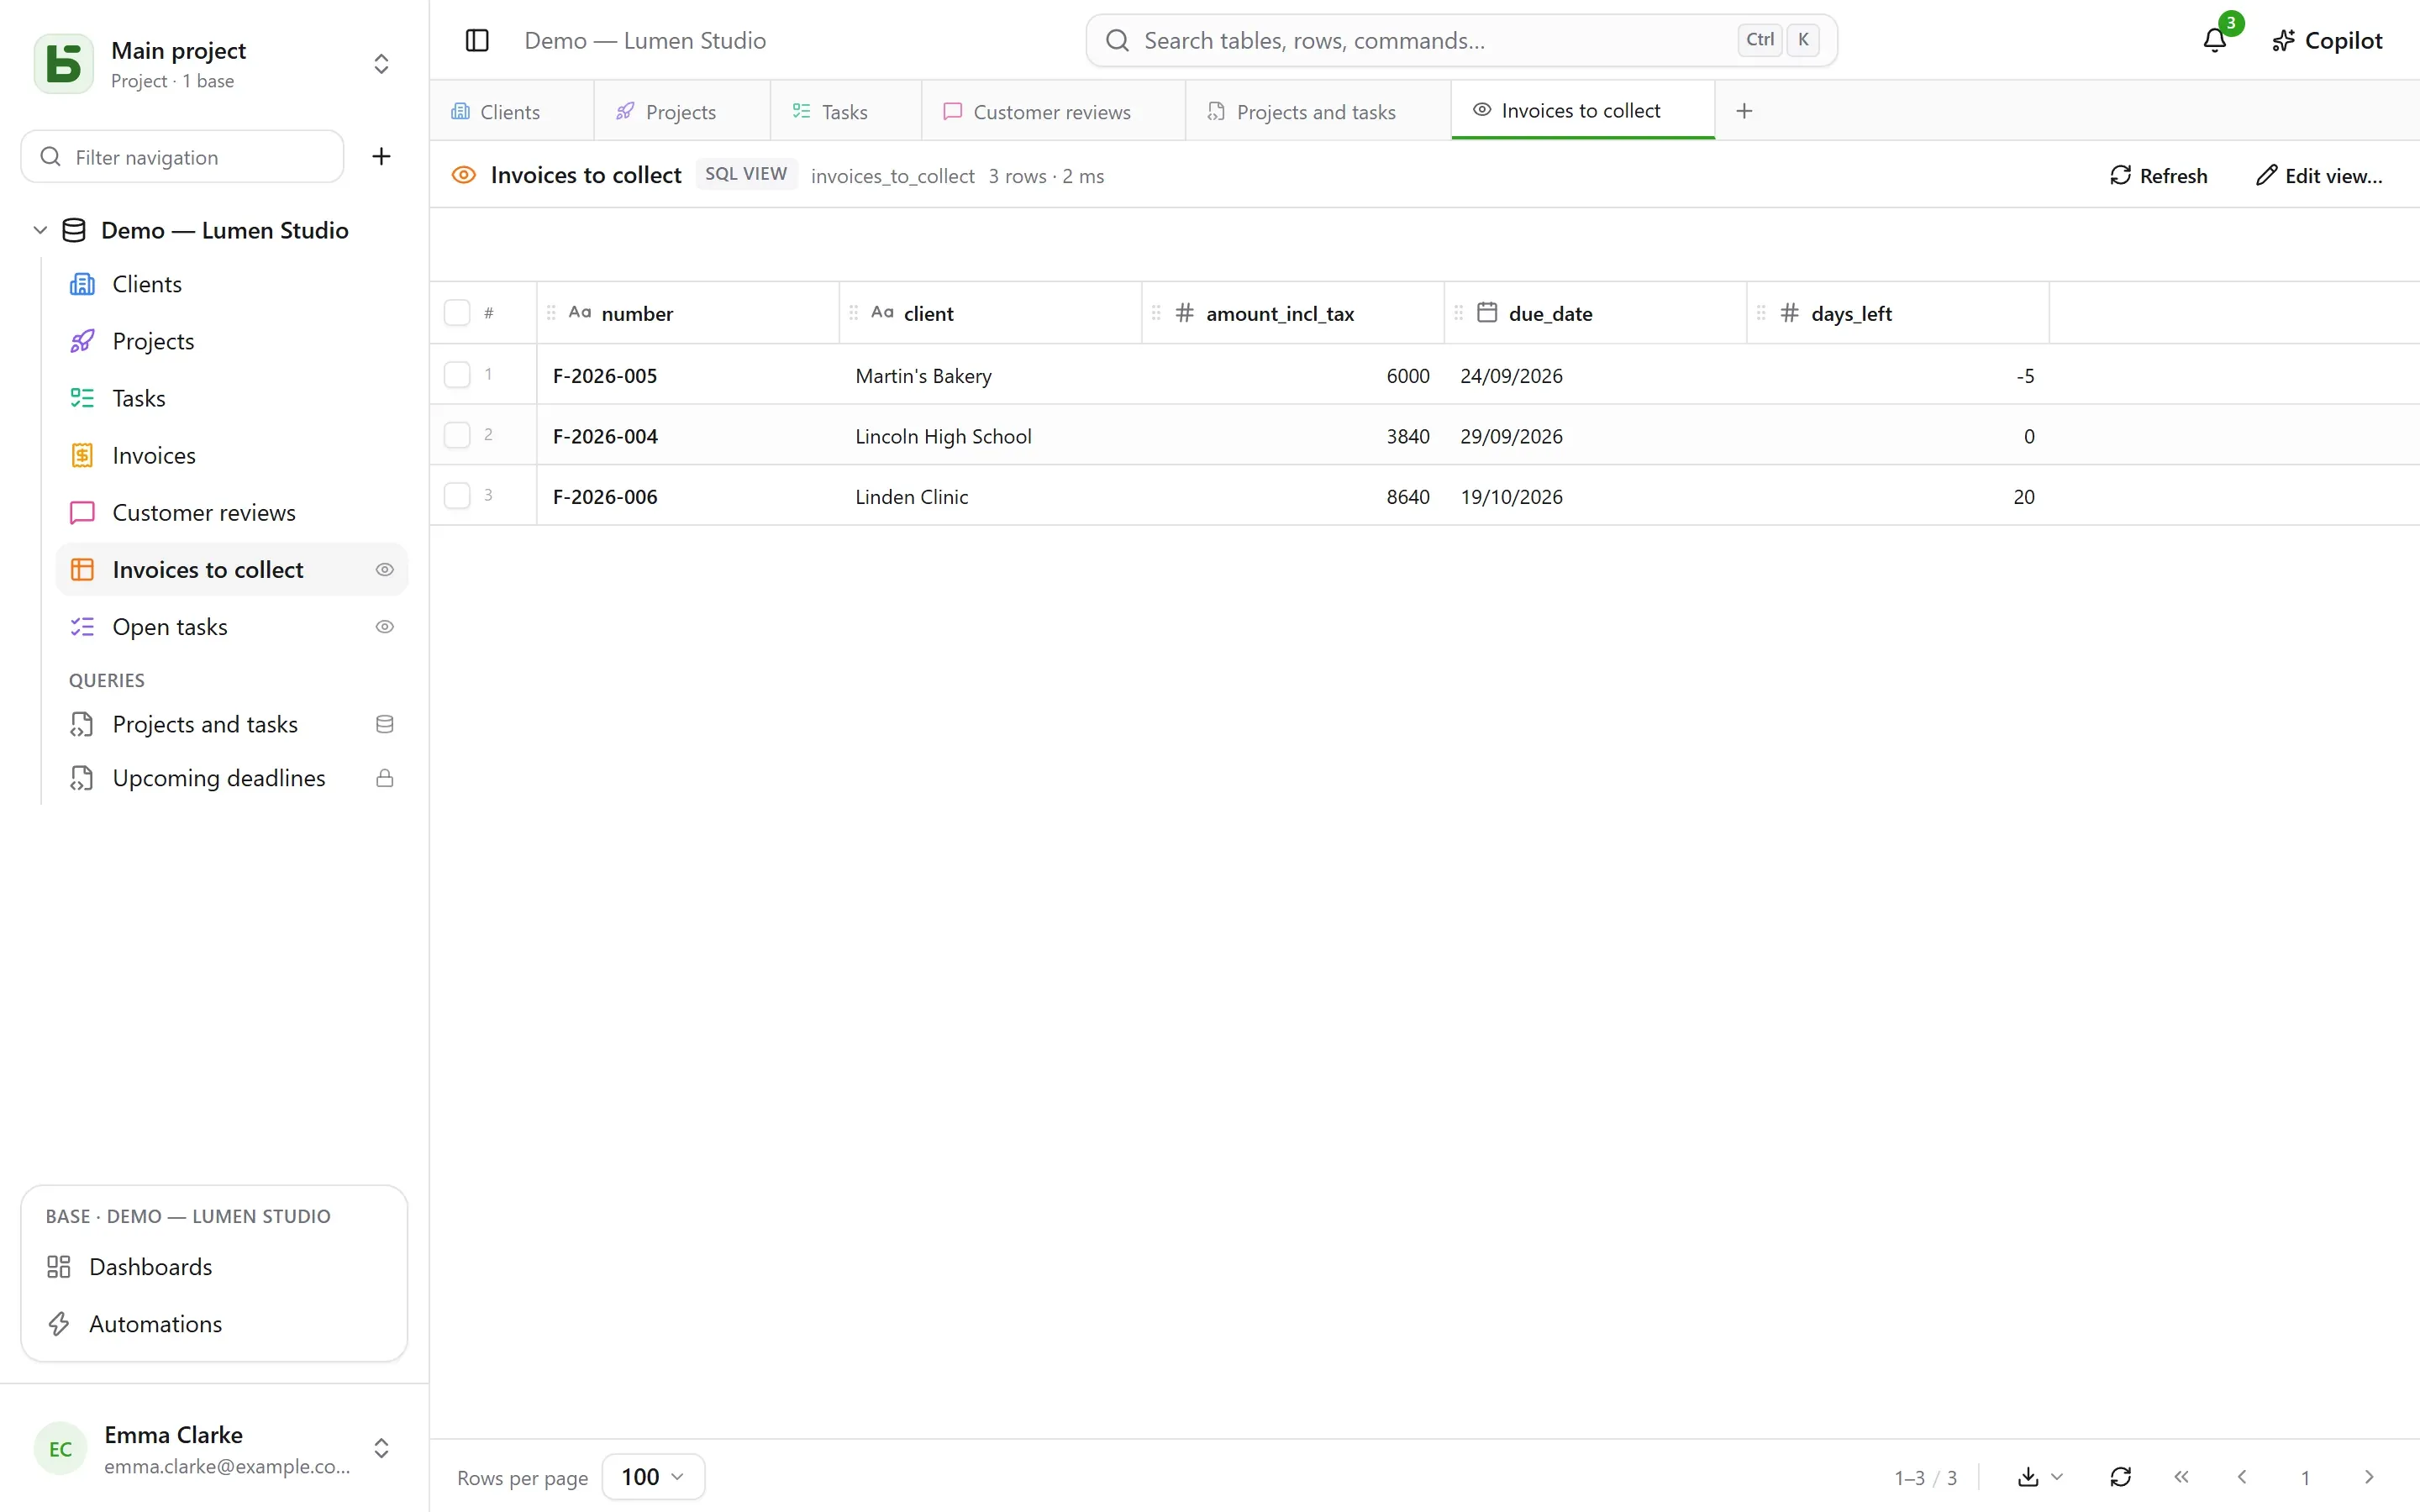Click calendar icon in due_date header
Viewport: 2420px width, 1512px height.
1487,313
